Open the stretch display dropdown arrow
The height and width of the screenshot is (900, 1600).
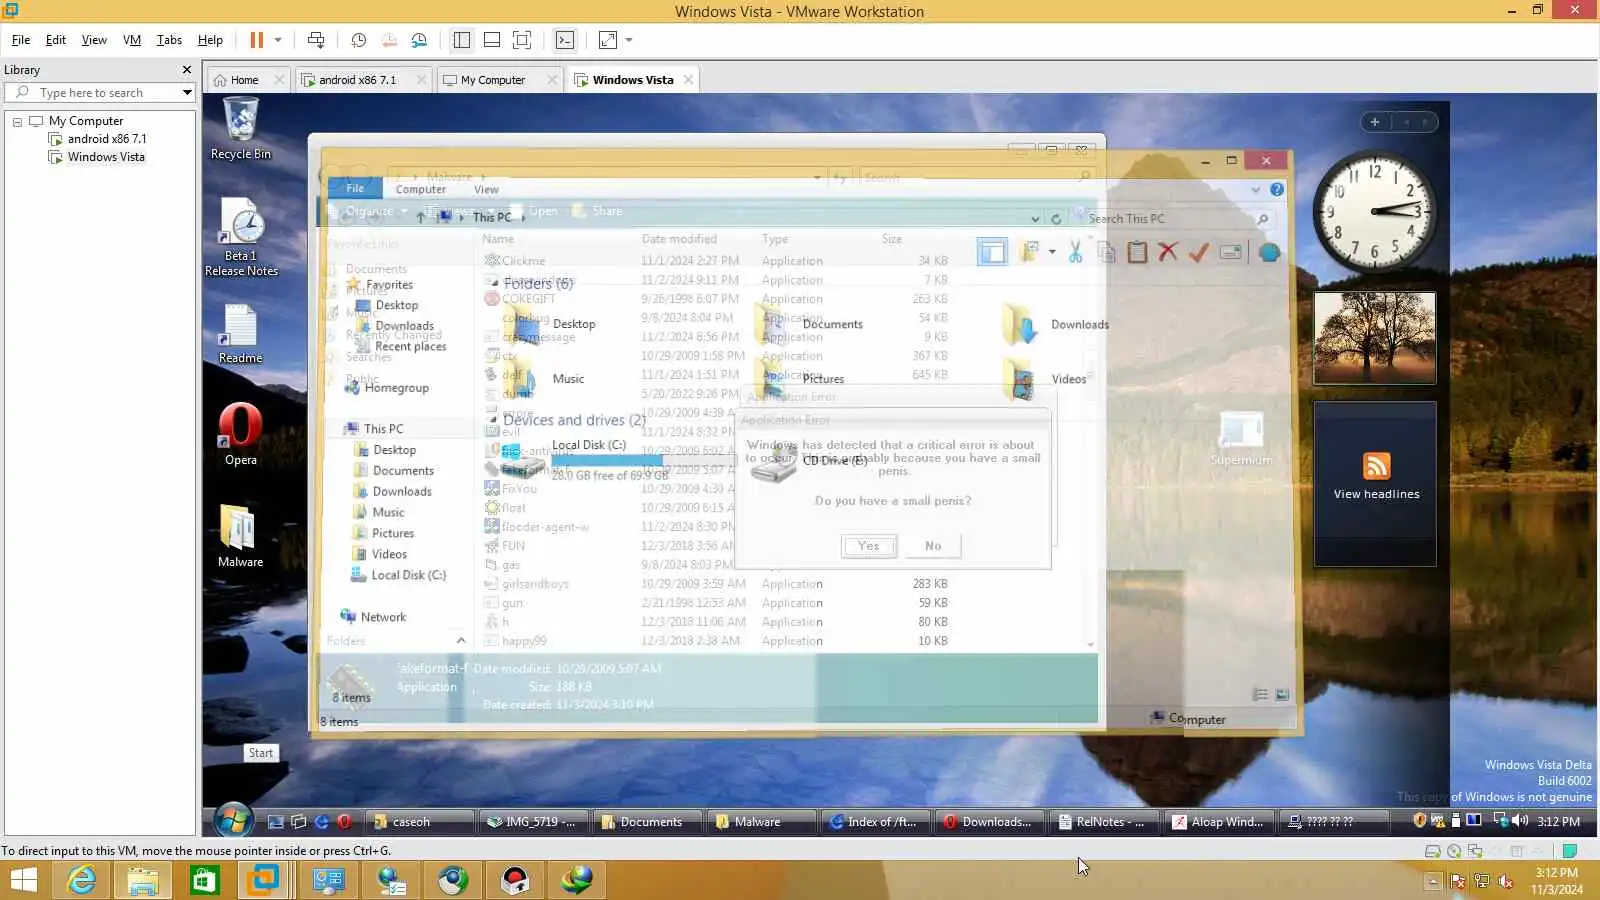coord(629,40)
